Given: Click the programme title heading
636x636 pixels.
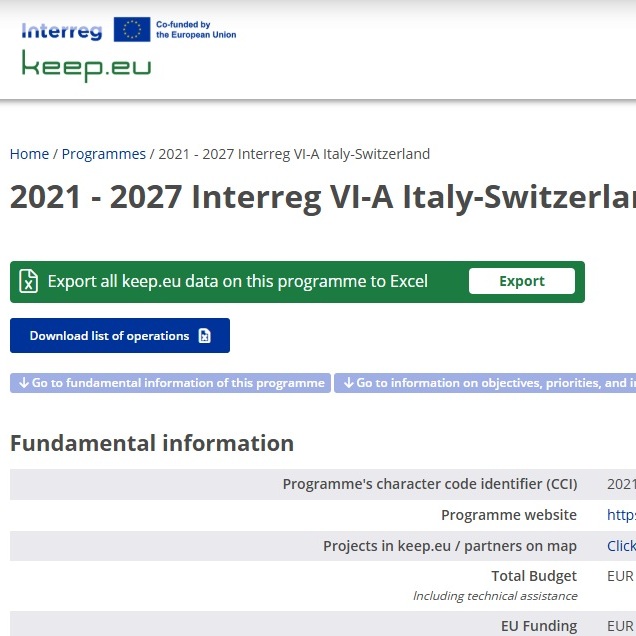Looking at the screenshot, I should (x=322, y=198).
